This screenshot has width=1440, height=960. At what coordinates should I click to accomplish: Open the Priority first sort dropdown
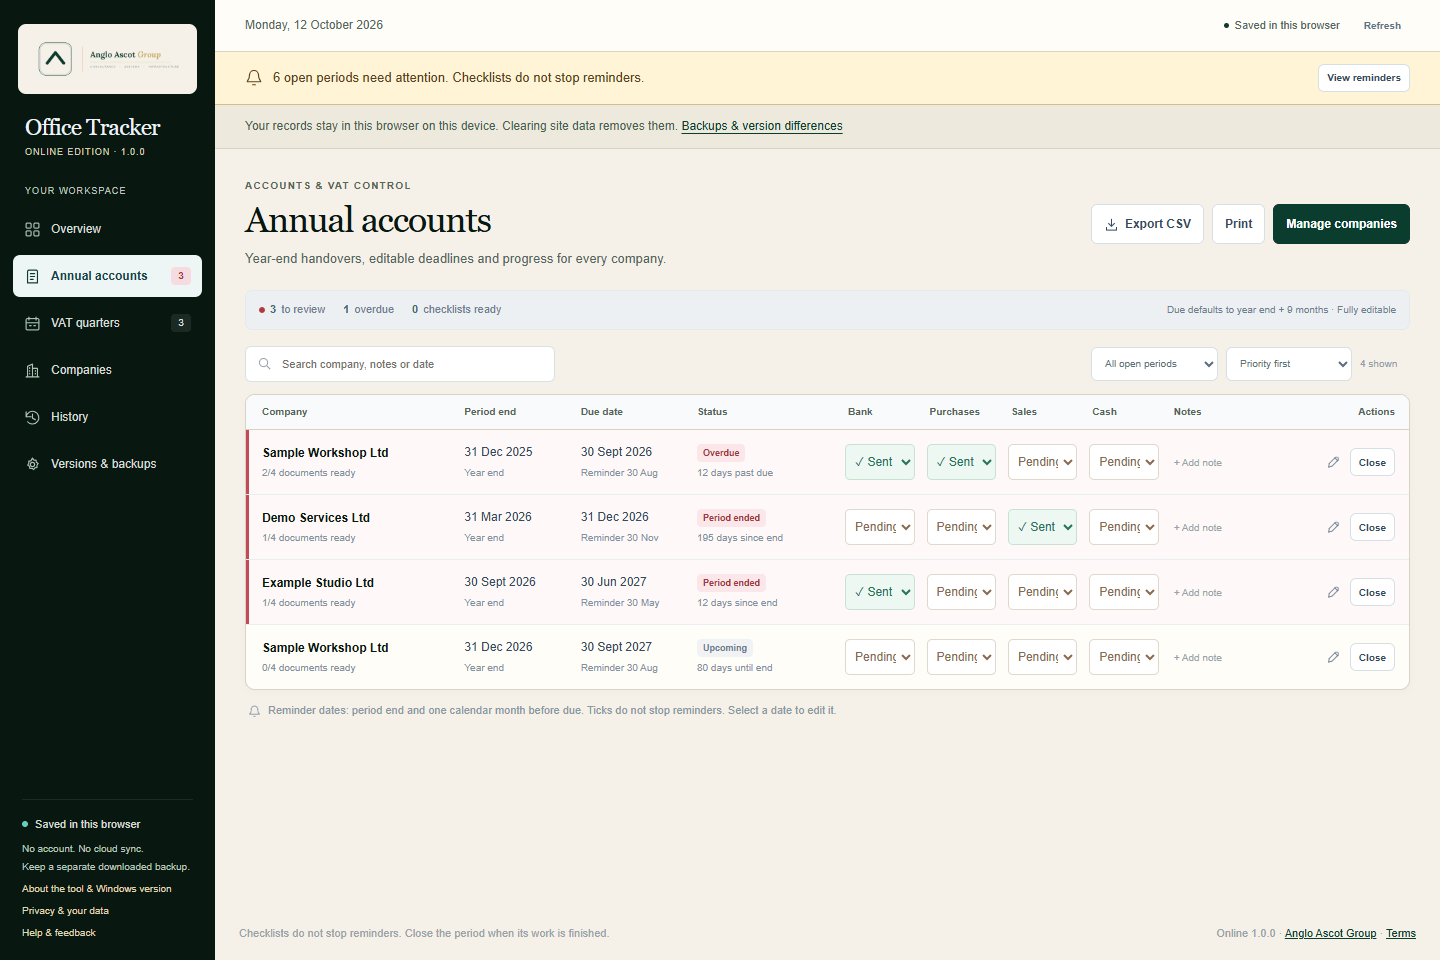click(1289, 364)
